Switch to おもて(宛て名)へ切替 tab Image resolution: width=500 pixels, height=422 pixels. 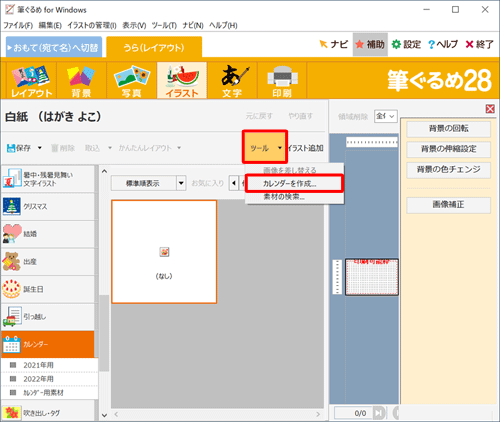(x=54, y=47)
